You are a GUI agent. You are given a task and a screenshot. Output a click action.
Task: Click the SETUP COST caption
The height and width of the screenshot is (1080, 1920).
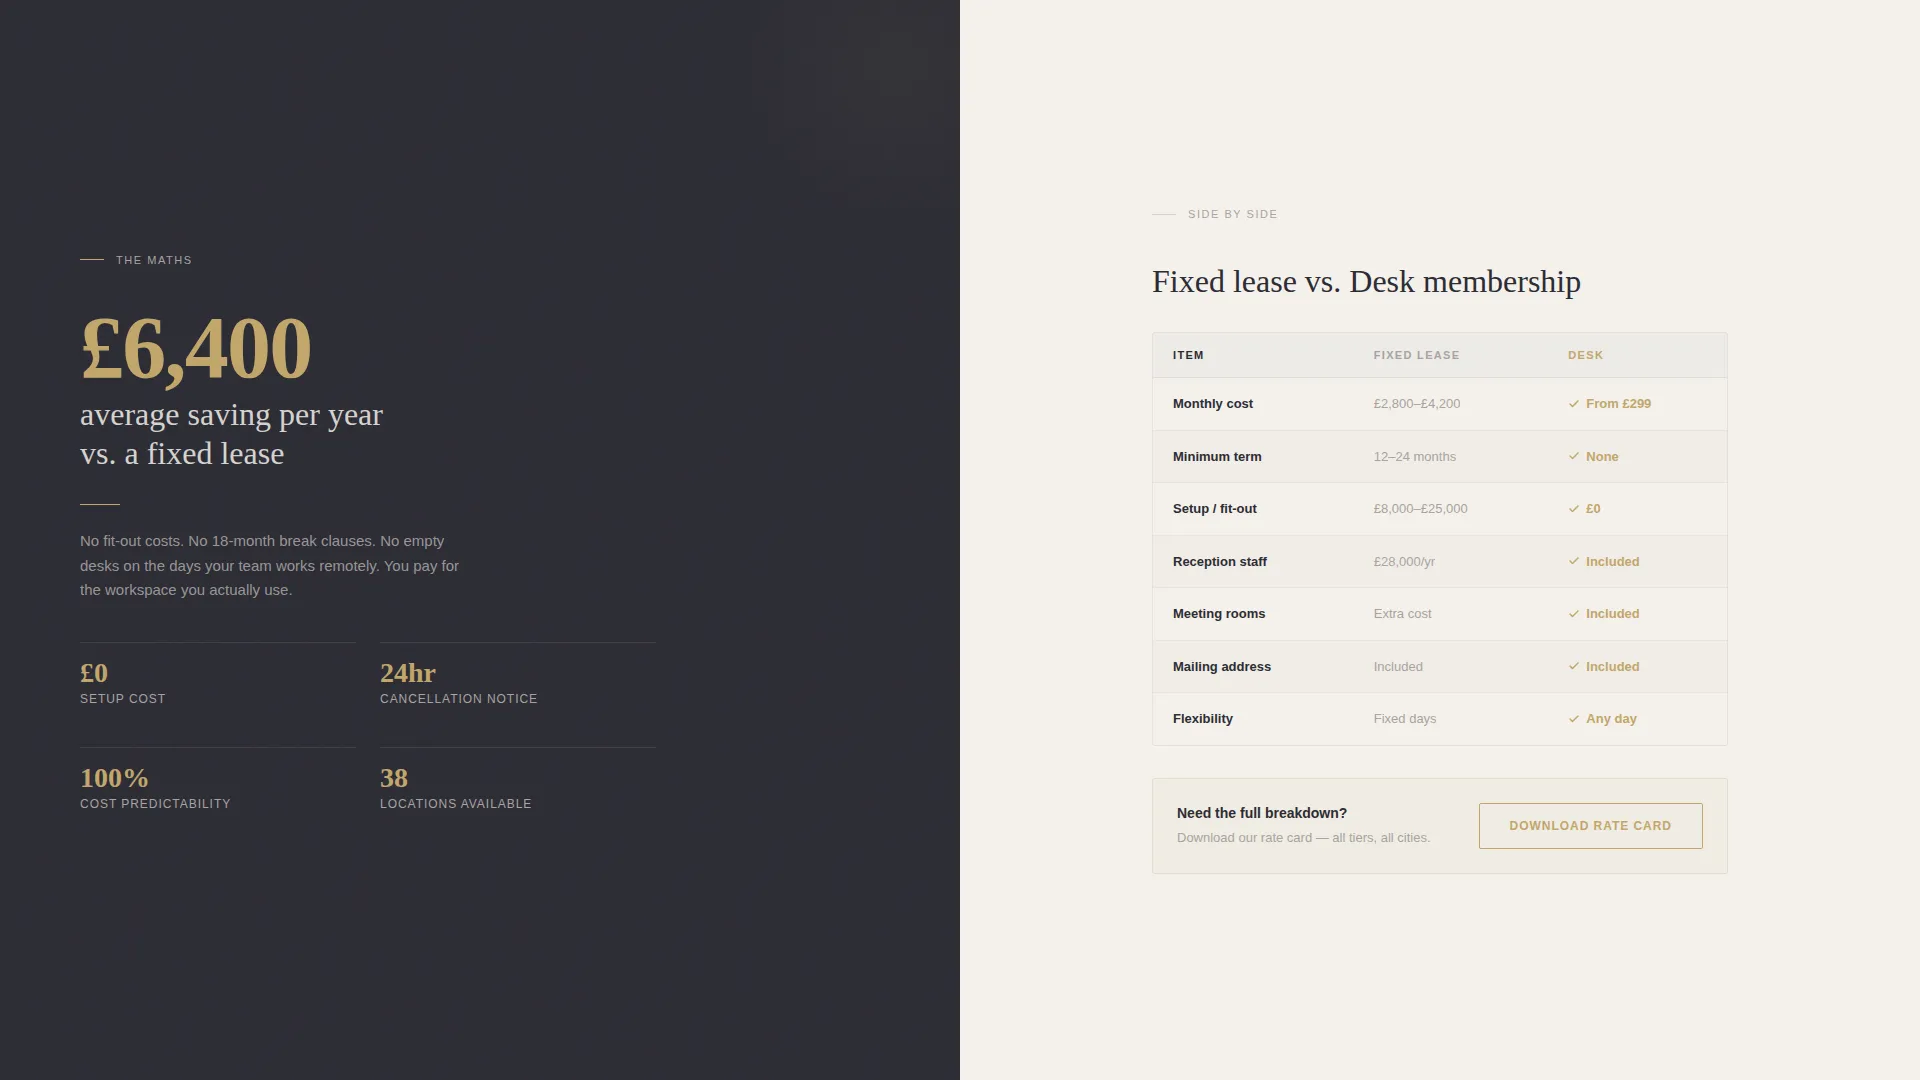123,699
